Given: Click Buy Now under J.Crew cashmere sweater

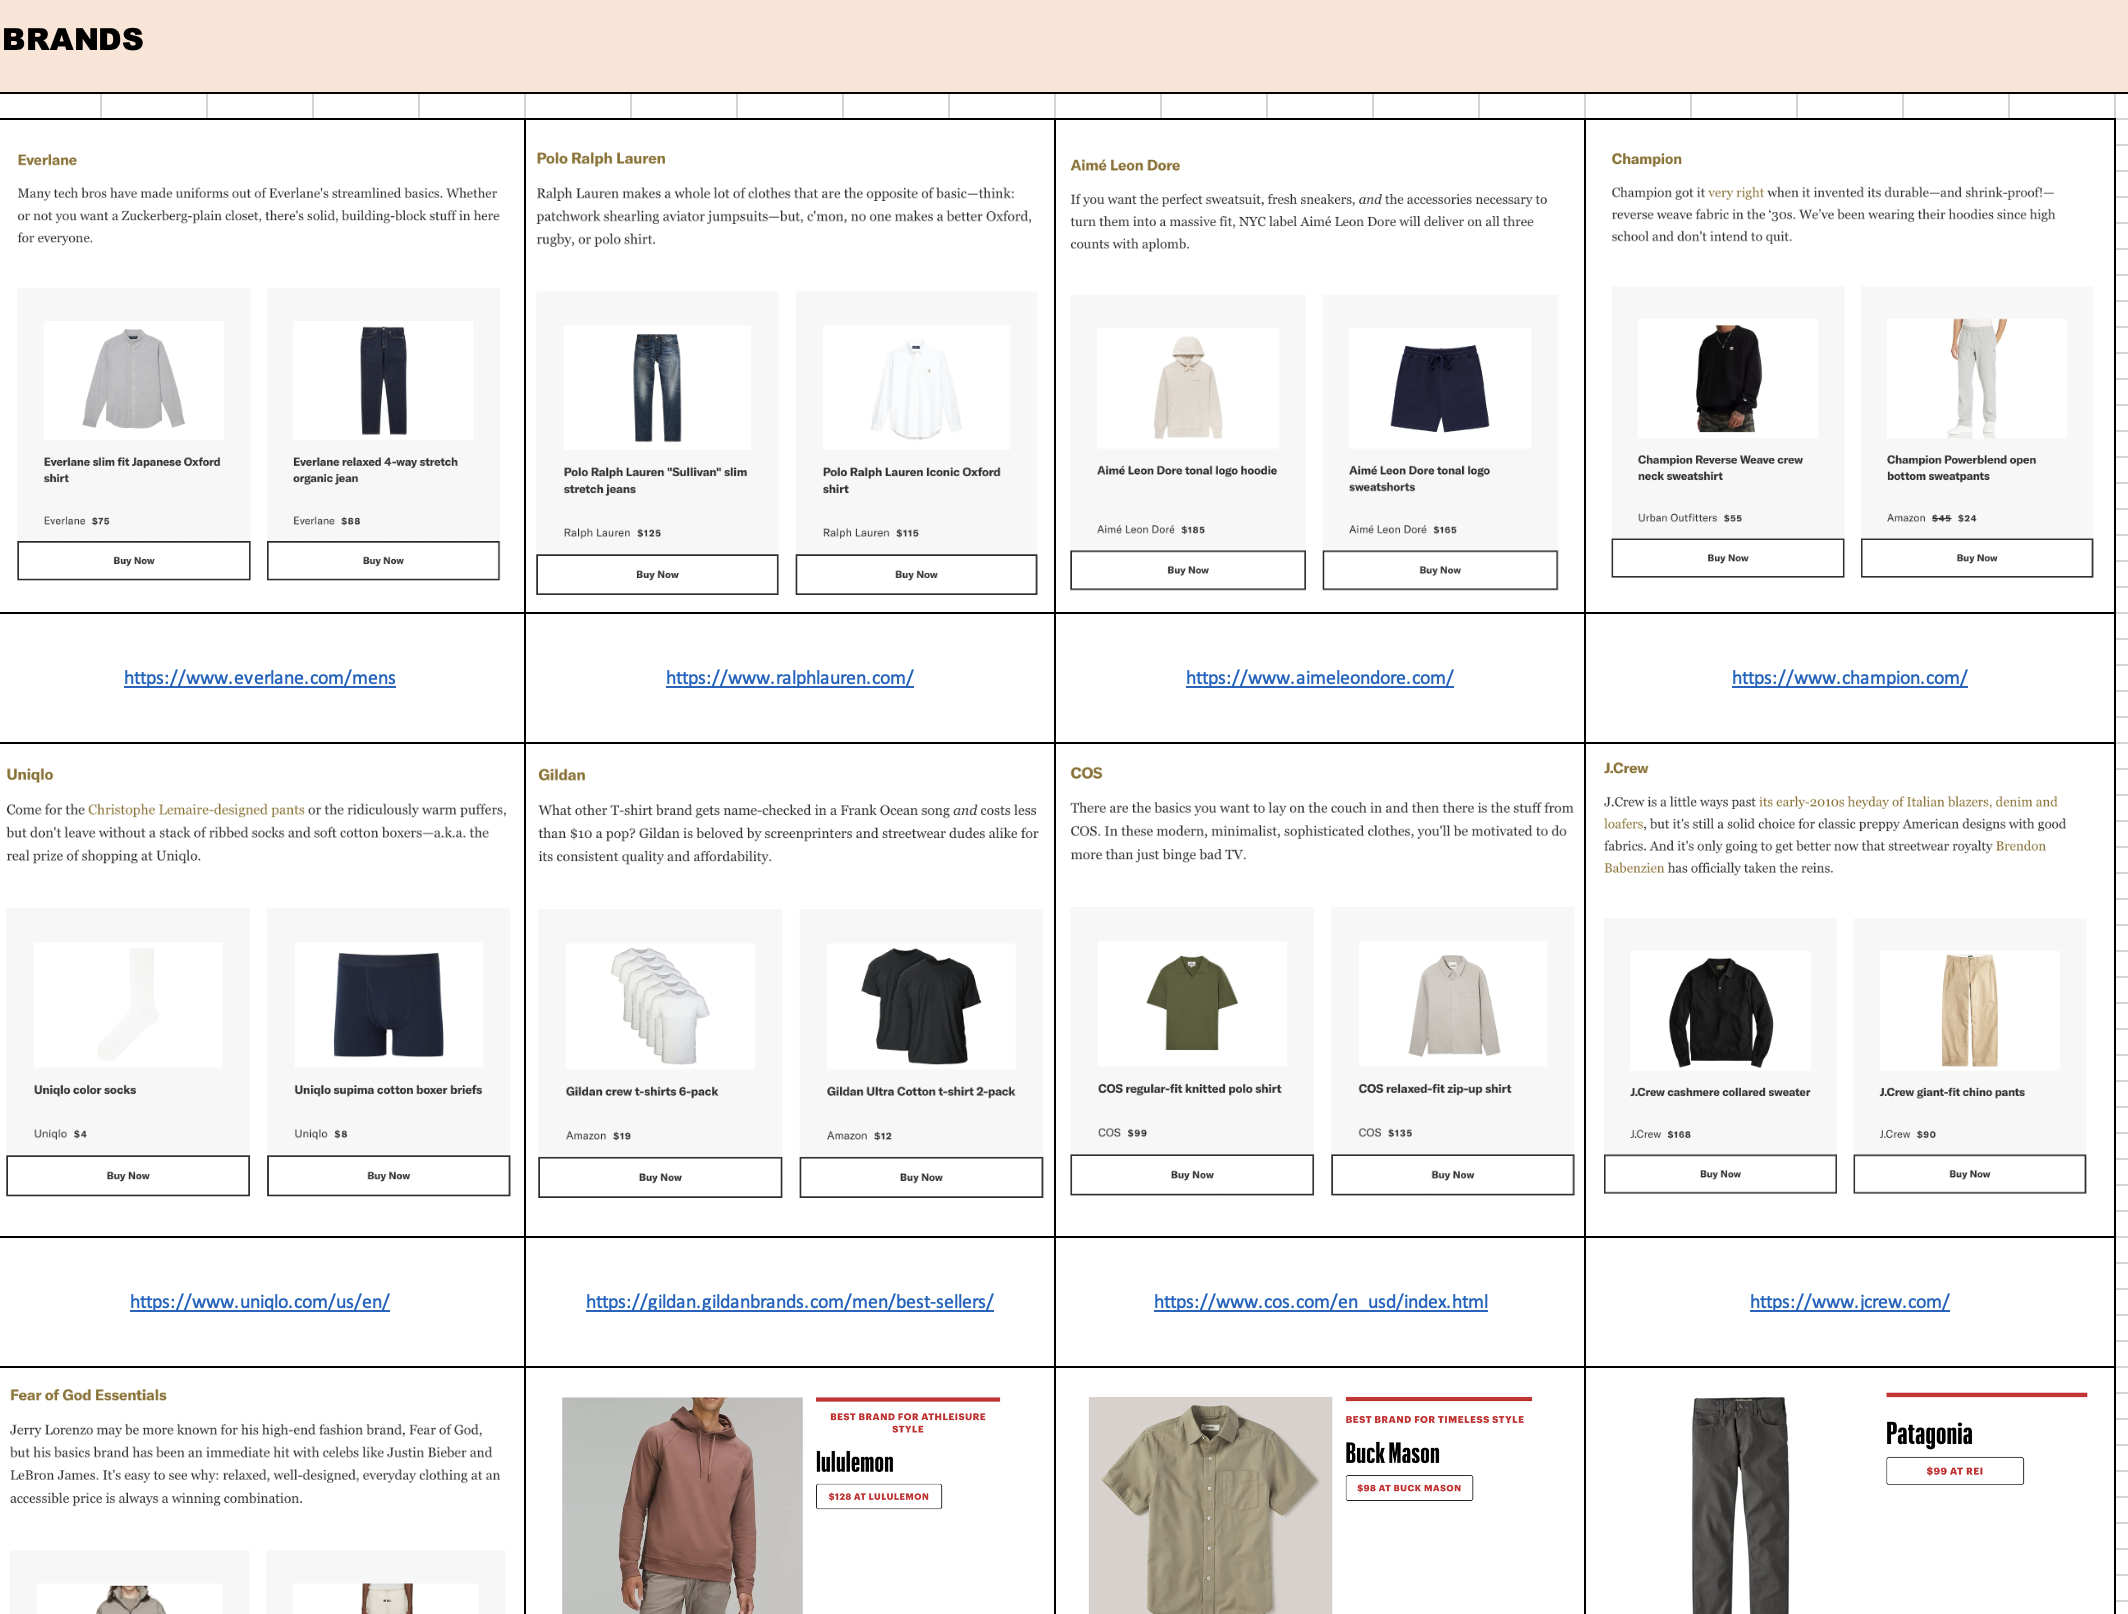Looking at the screenshot, I should (x=1720, y=1174).
